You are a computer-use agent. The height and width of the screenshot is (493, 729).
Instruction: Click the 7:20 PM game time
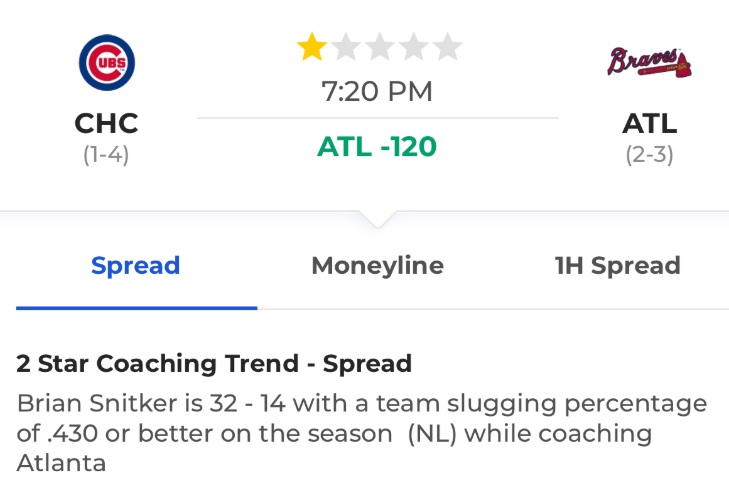click(377, 91)
